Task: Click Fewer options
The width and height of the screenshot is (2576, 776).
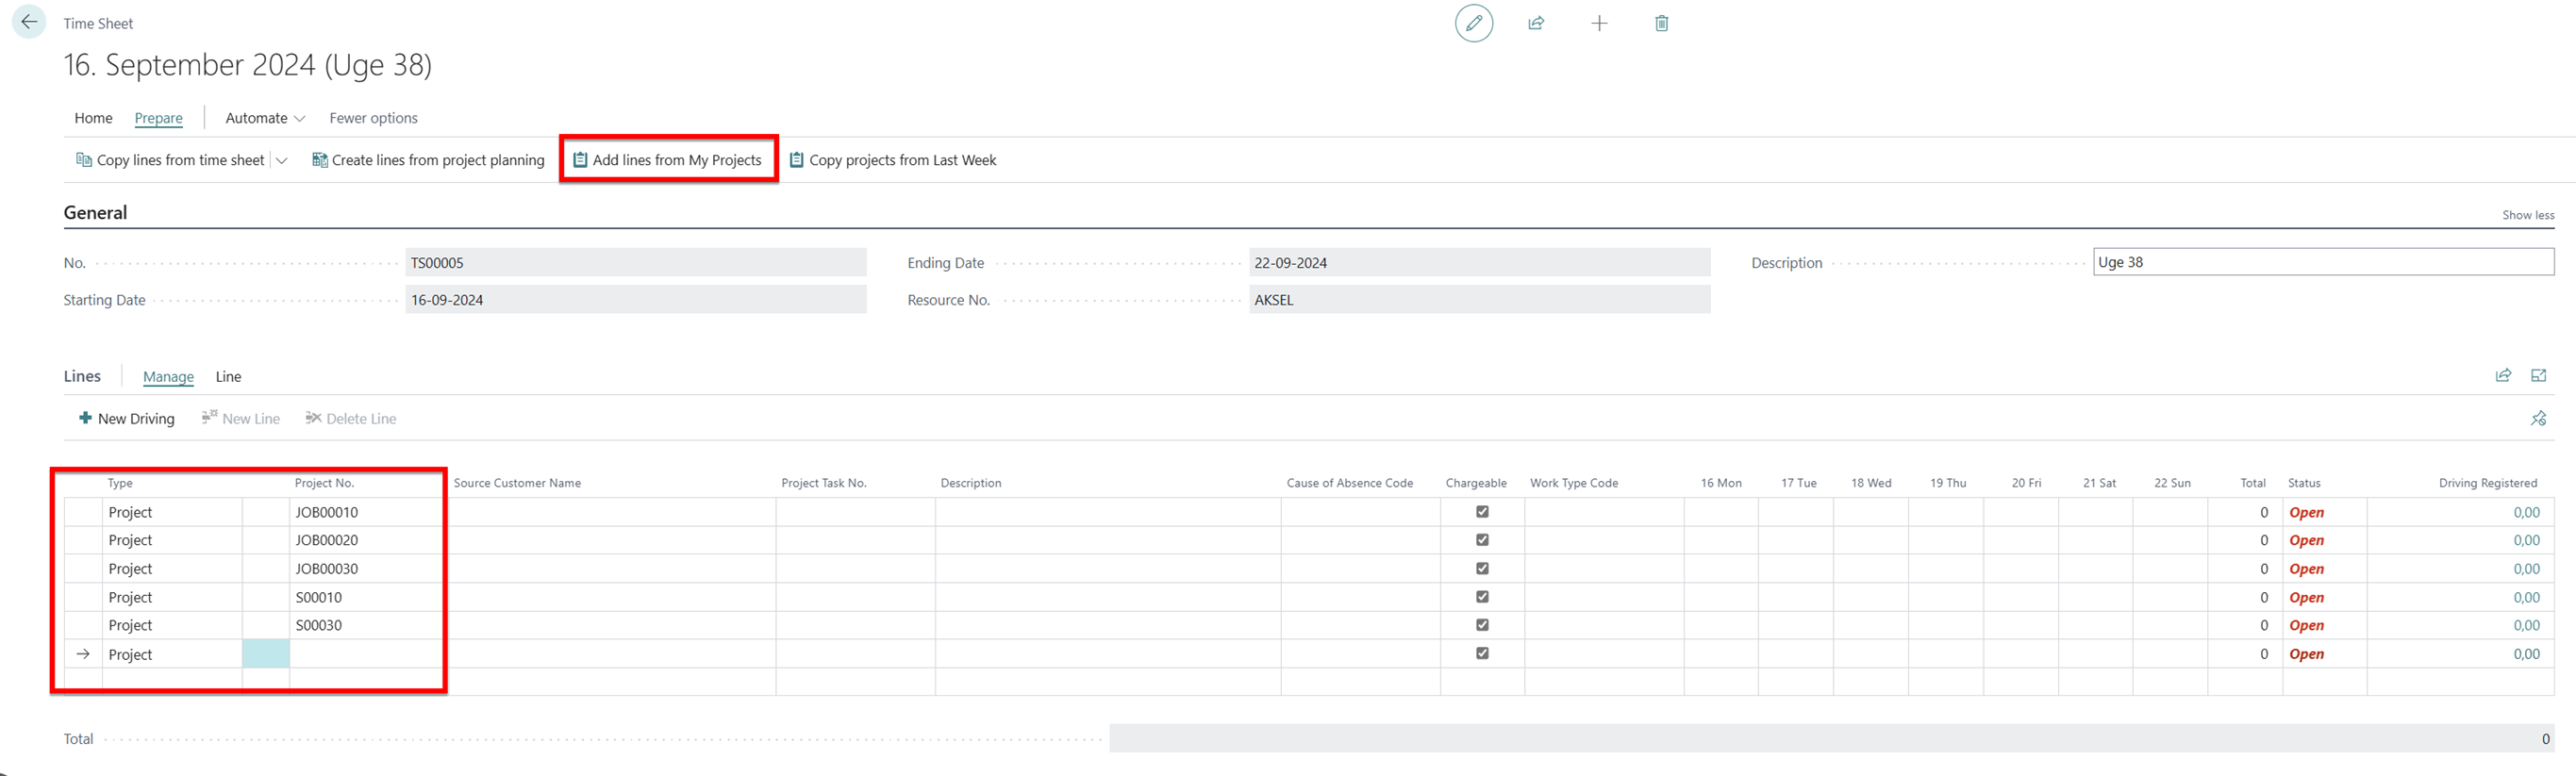Action: point(373,118)
